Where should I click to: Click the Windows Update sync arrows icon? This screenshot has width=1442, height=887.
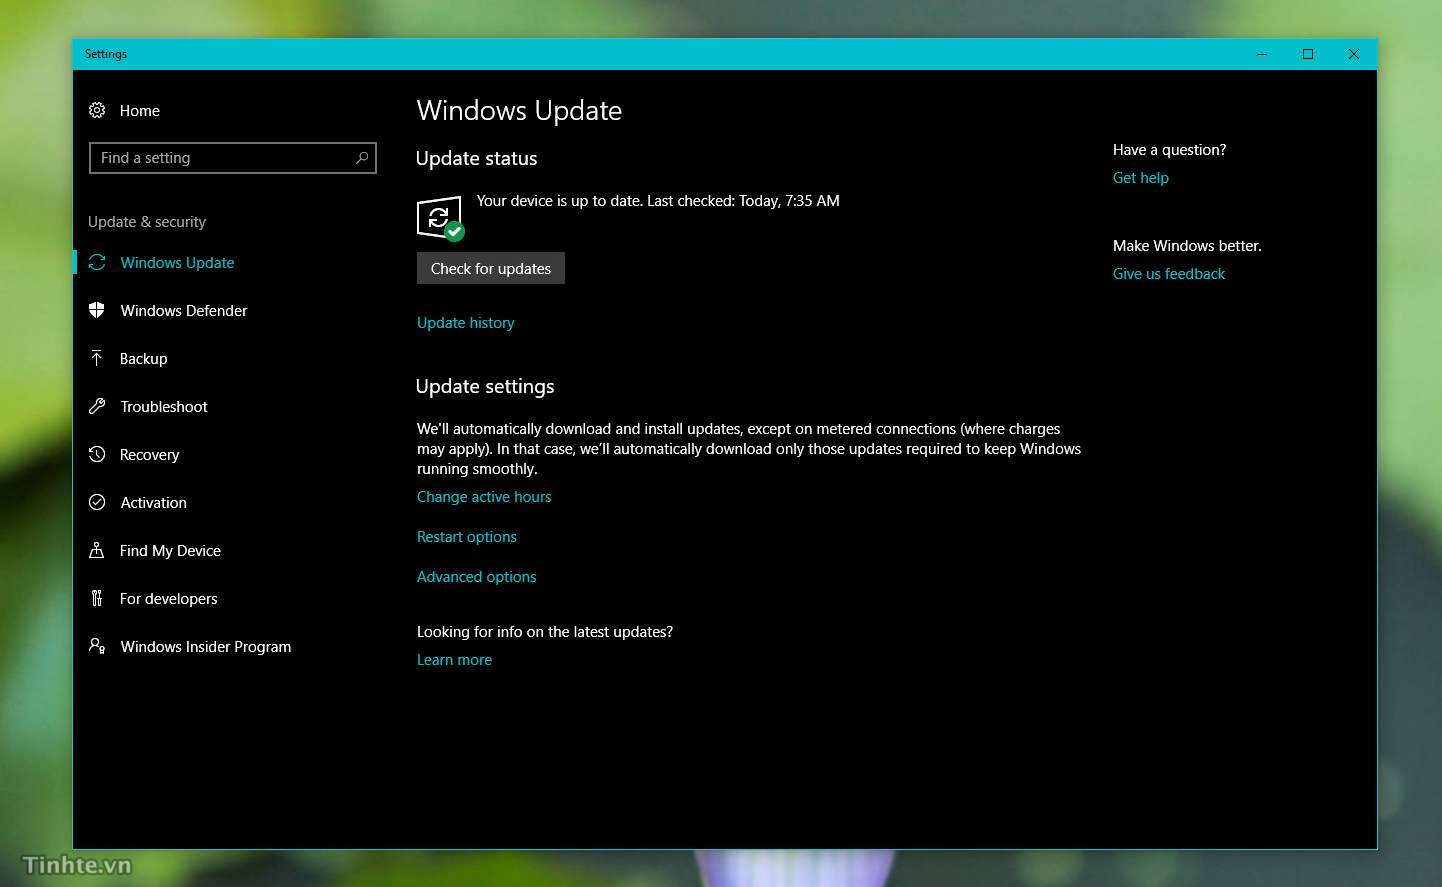point(97,262)
